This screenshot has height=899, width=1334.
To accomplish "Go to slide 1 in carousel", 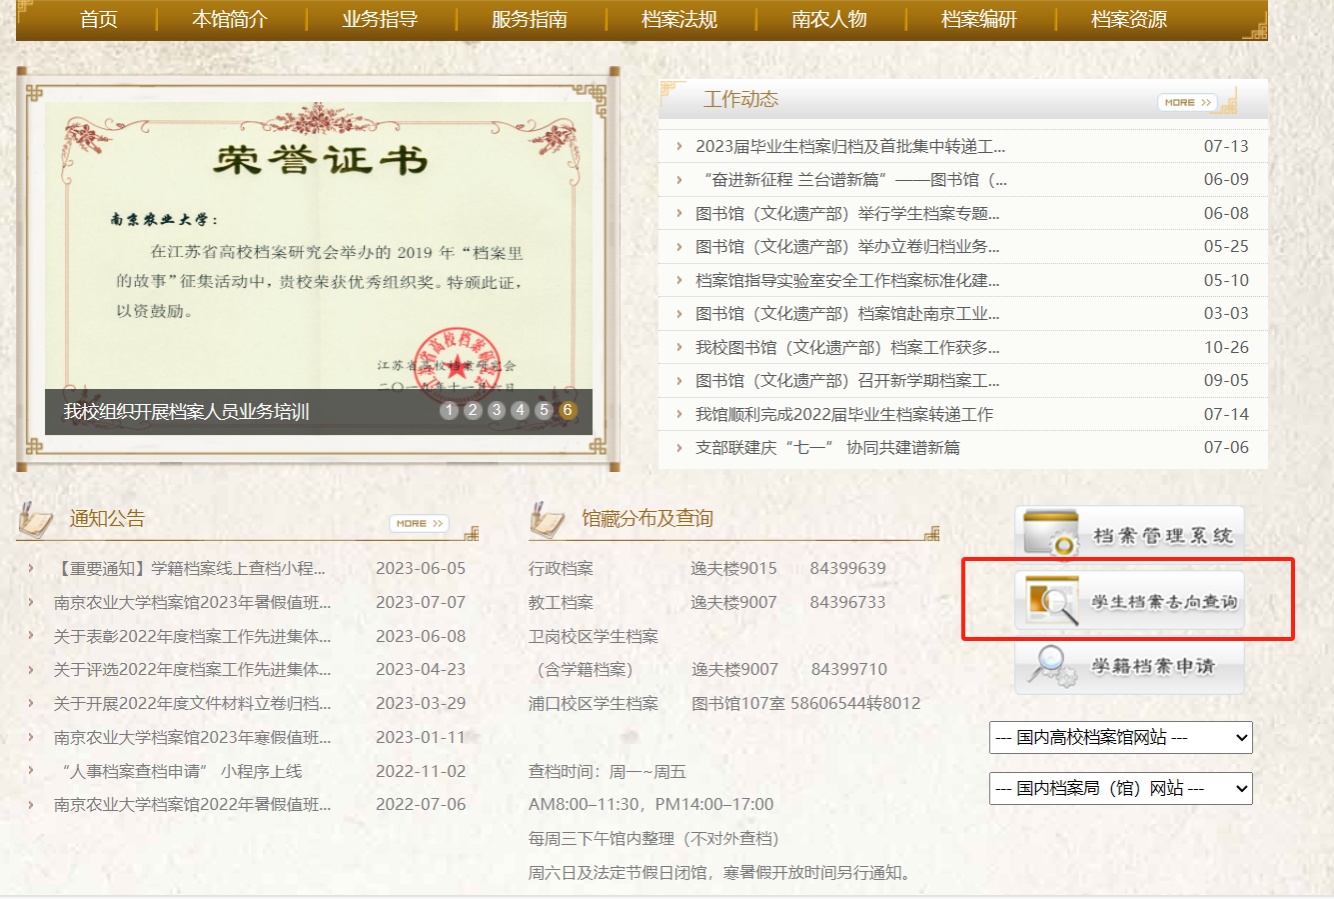I will pyautogui.click(x=449, y=410).
